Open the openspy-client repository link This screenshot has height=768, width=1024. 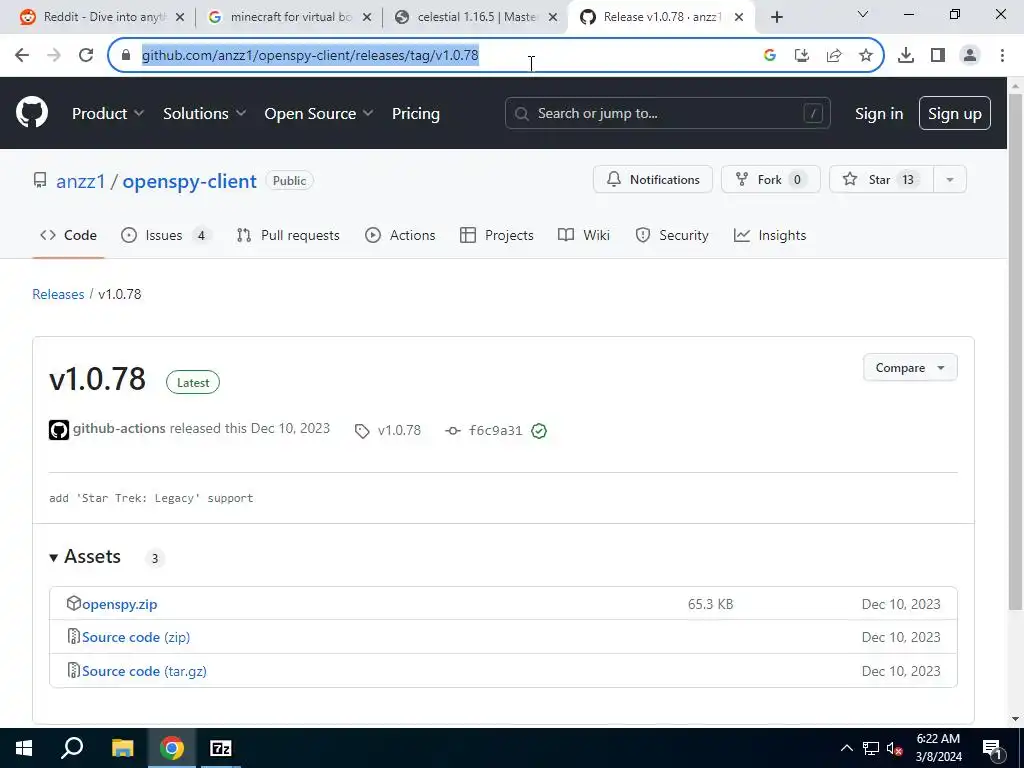click(x=189, y=181)
